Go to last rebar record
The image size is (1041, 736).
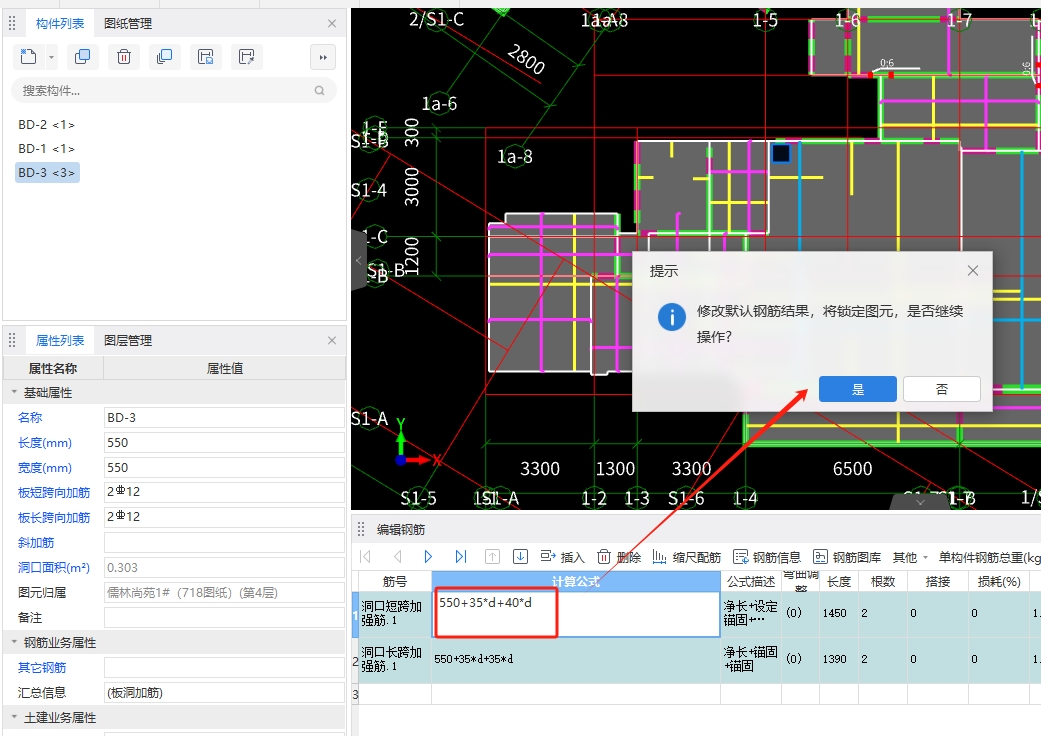(461, 557)
